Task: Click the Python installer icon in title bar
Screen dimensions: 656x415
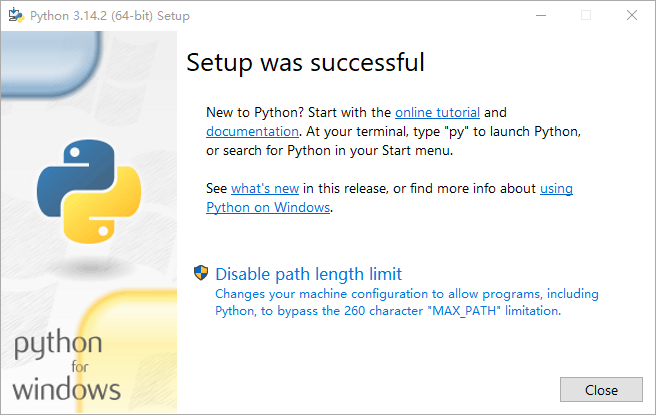Action: 16,16
